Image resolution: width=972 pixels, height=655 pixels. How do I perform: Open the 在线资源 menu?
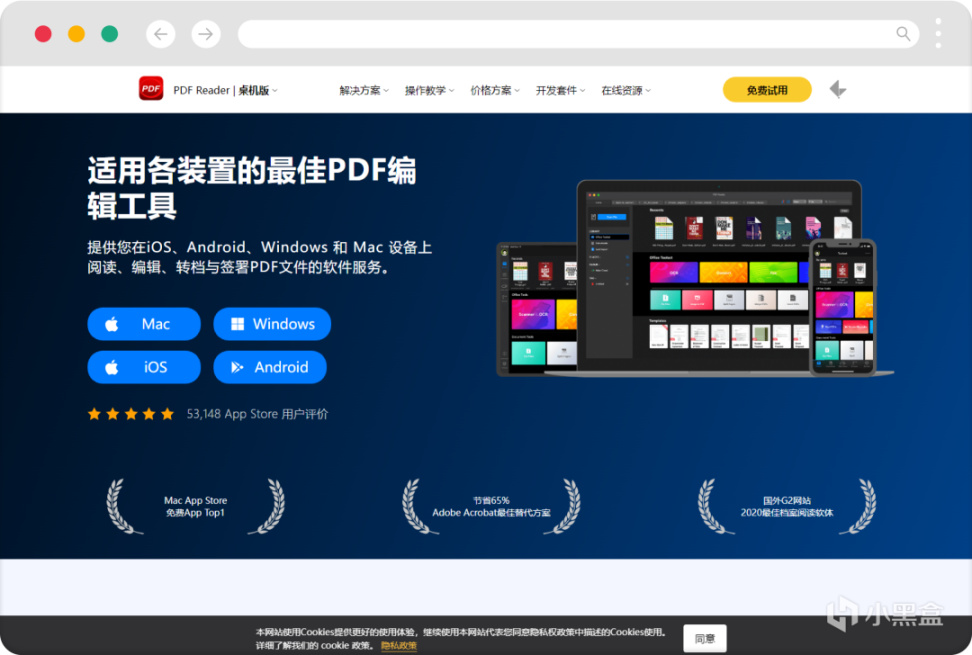click(626, 90)
